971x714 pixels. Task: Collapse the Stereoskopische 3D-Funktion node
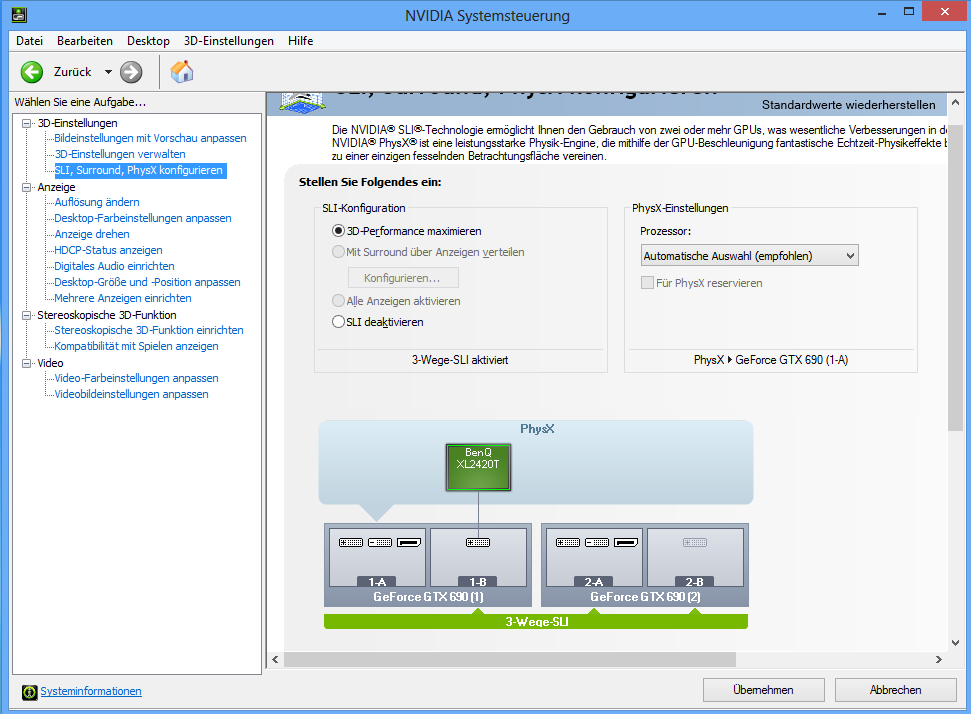26,315
